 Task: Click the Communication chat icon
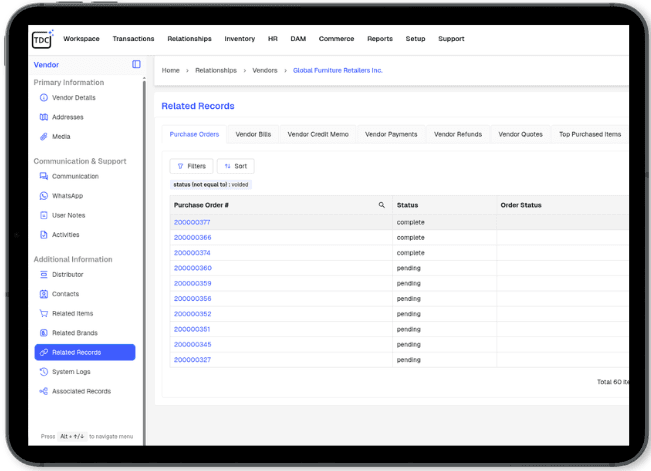[x=44, y=176]
